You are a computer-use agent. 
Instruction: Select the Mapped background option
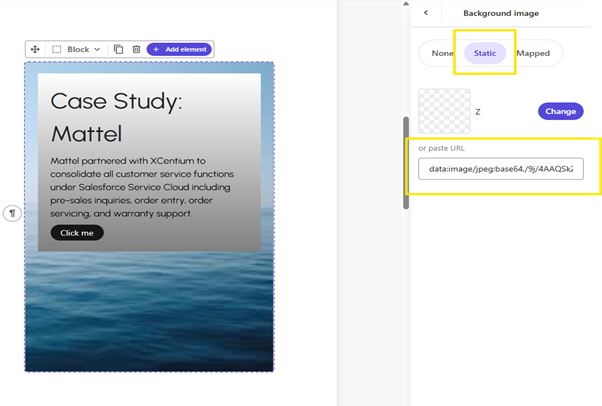(533, 53)
